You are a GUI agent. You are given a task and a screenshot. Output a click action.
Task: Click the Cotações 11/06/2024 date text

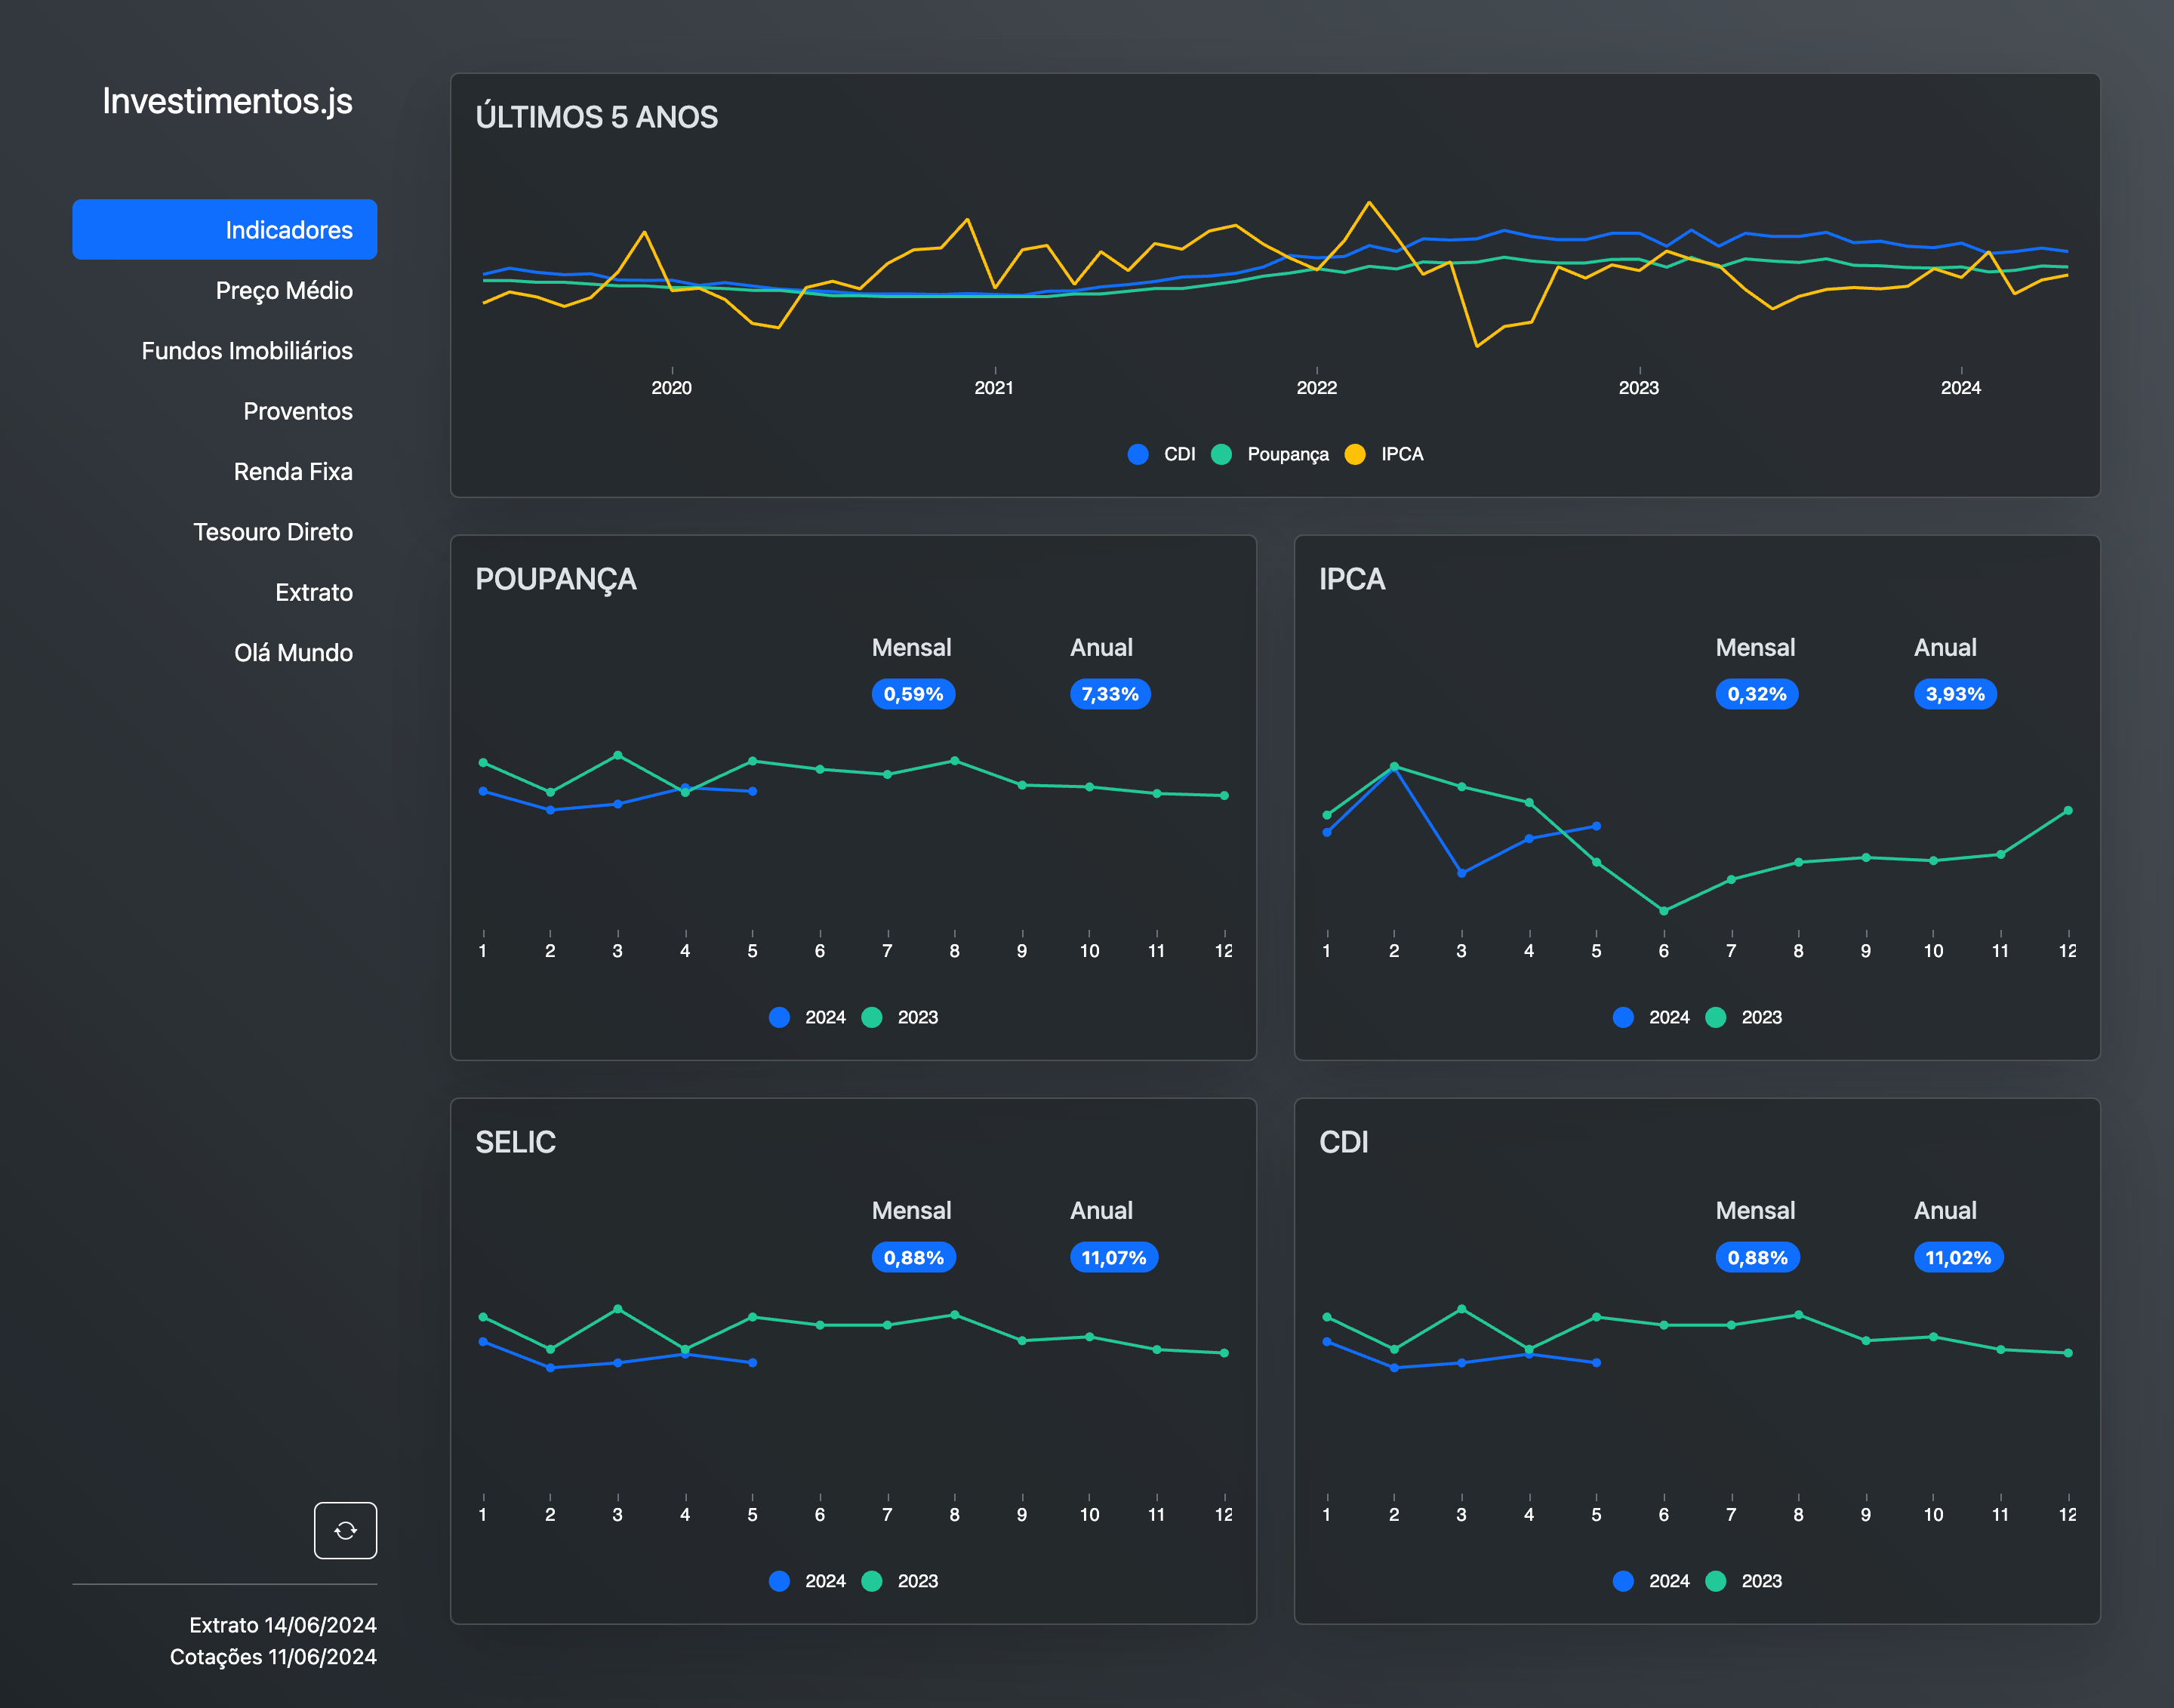pos(273,1656)
